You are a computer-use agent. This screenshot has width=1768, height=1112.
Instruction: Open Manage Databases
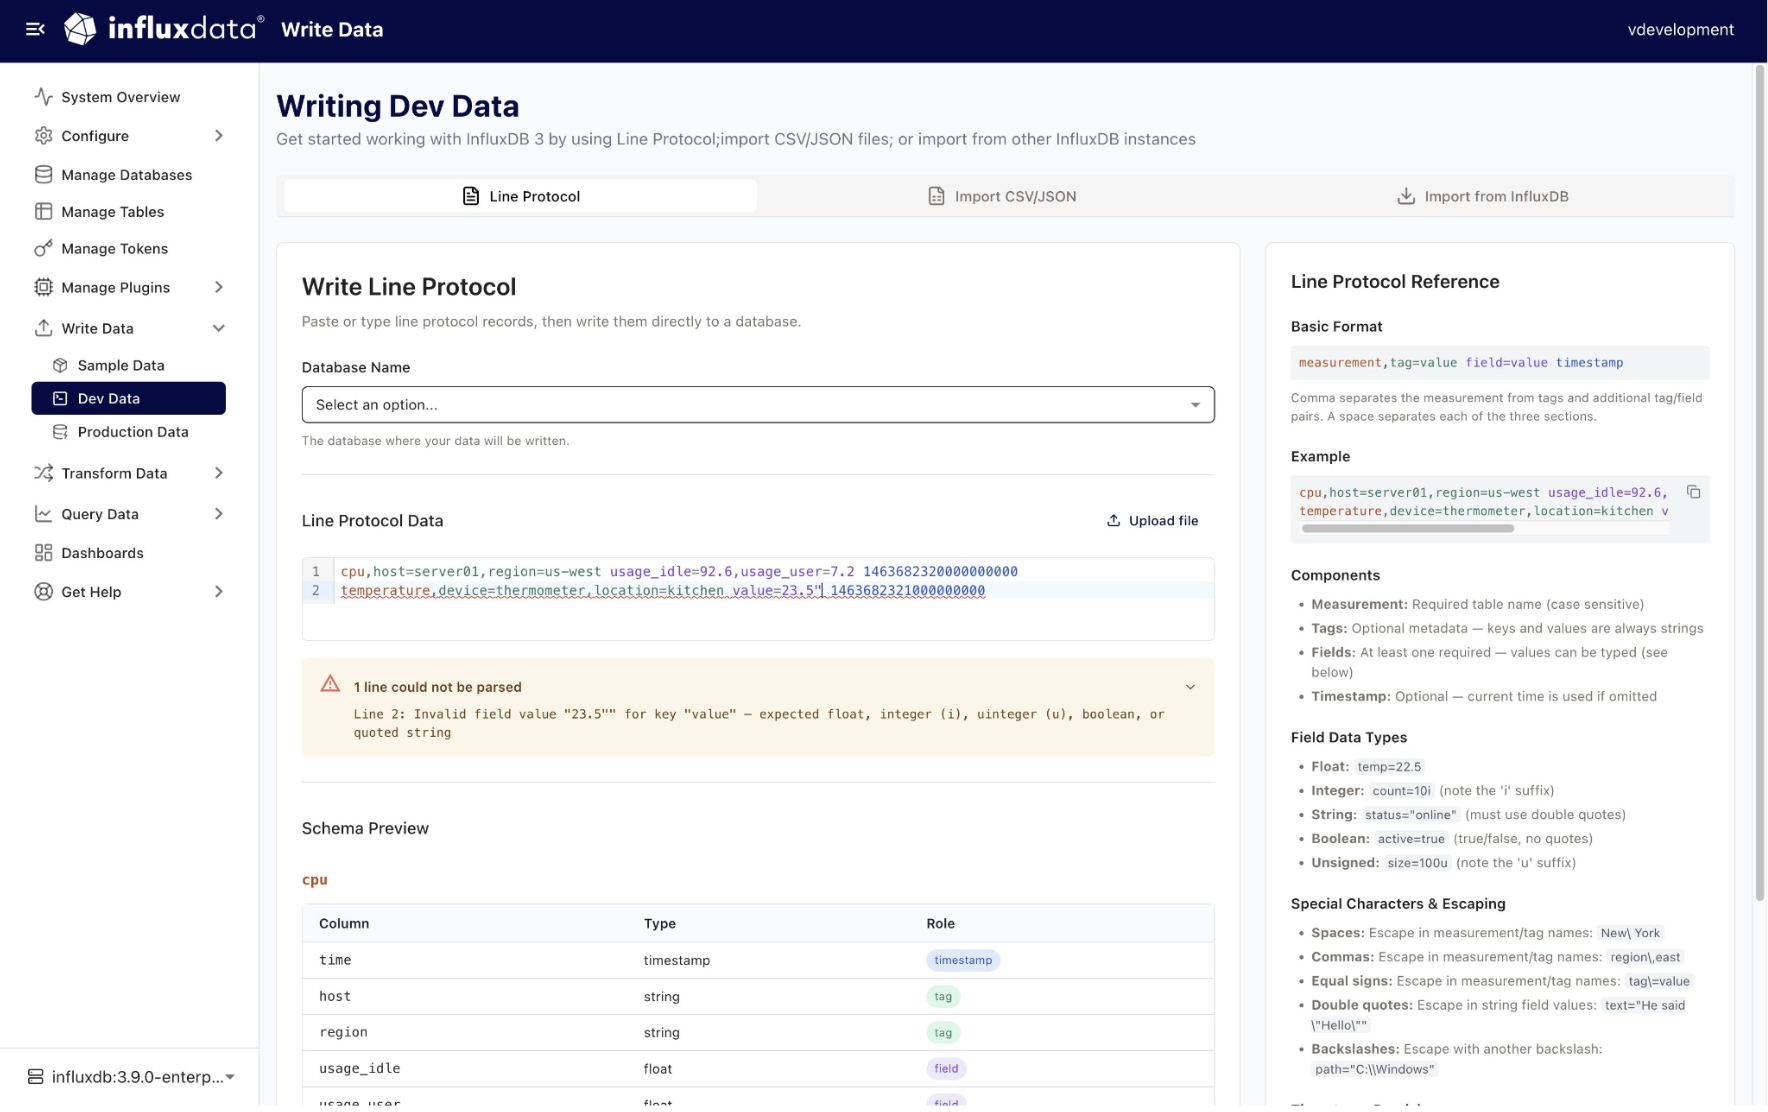pos(126,174)
